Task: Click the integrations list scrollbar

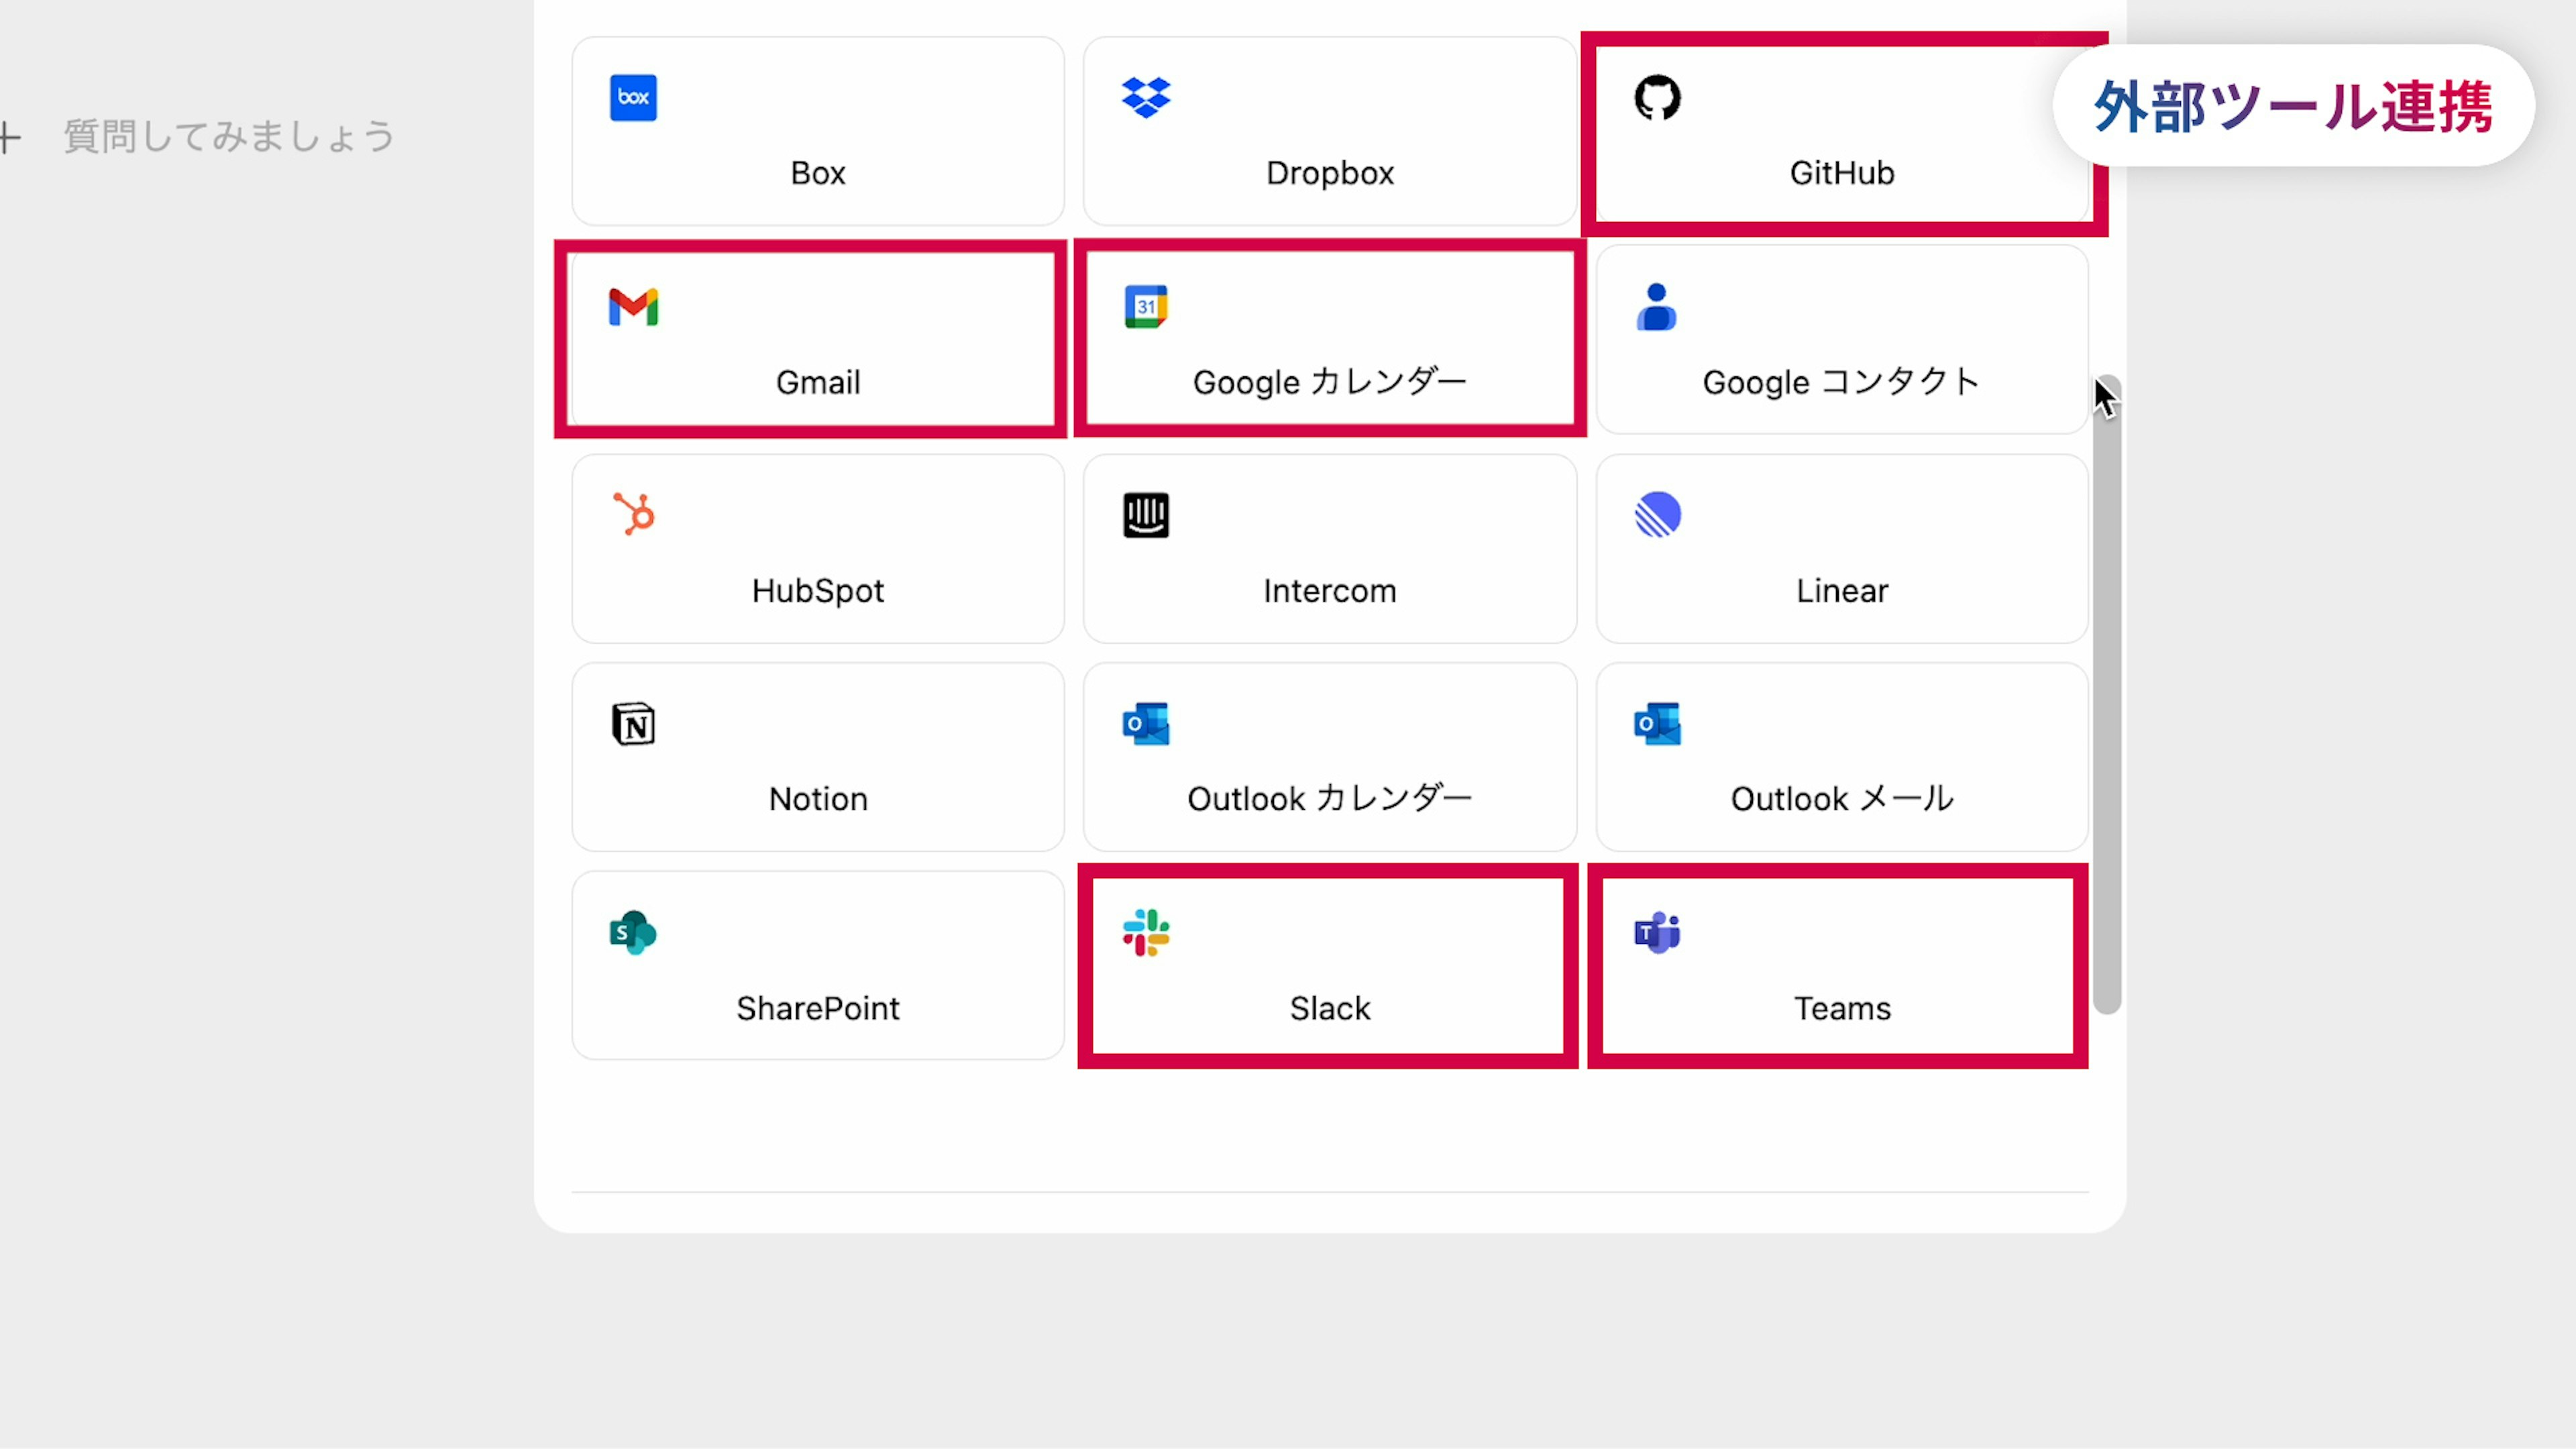Action: (x=2106, y=700)
